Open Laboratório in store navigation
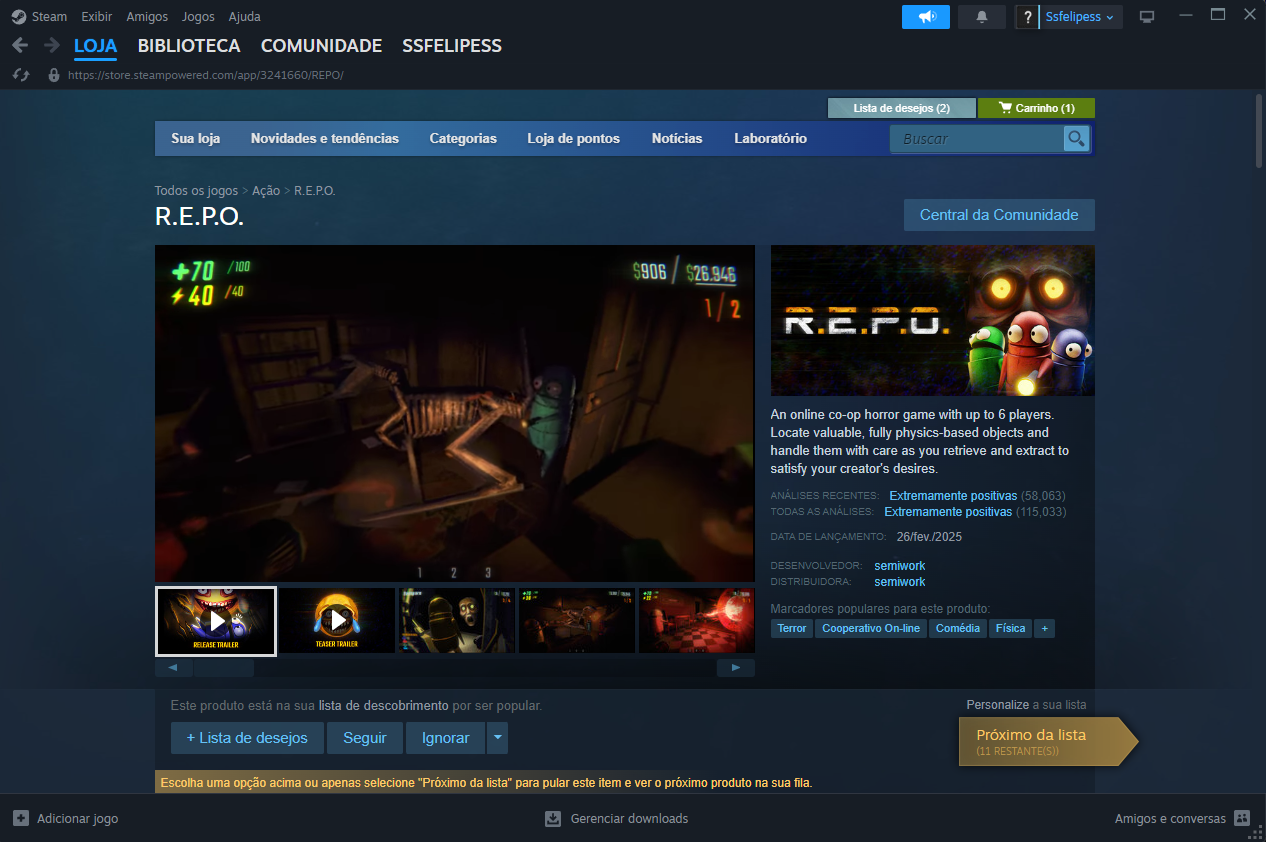The height and width of the screenshot is (842, 1266). [770, 139]
